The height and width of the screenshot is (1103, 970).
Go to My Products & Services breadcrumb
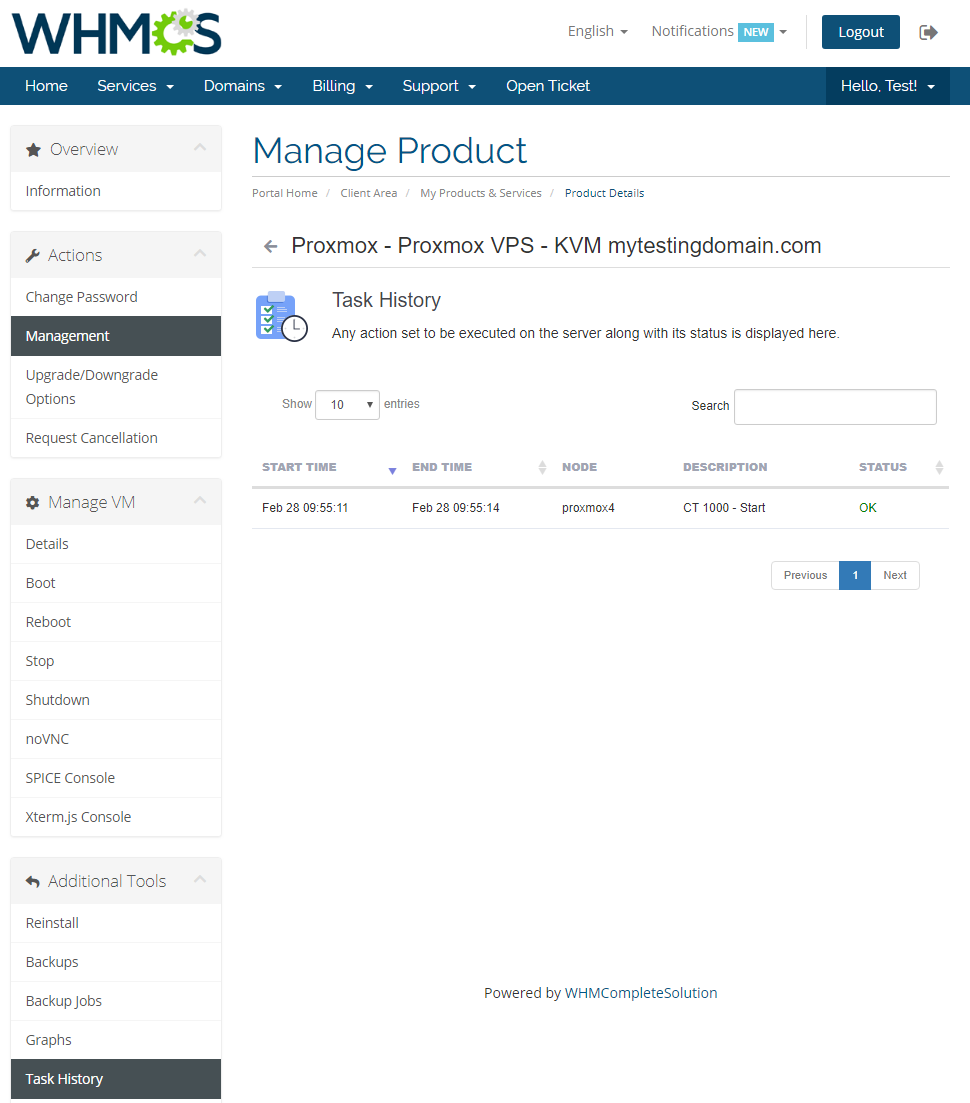(x=481, y=193)
